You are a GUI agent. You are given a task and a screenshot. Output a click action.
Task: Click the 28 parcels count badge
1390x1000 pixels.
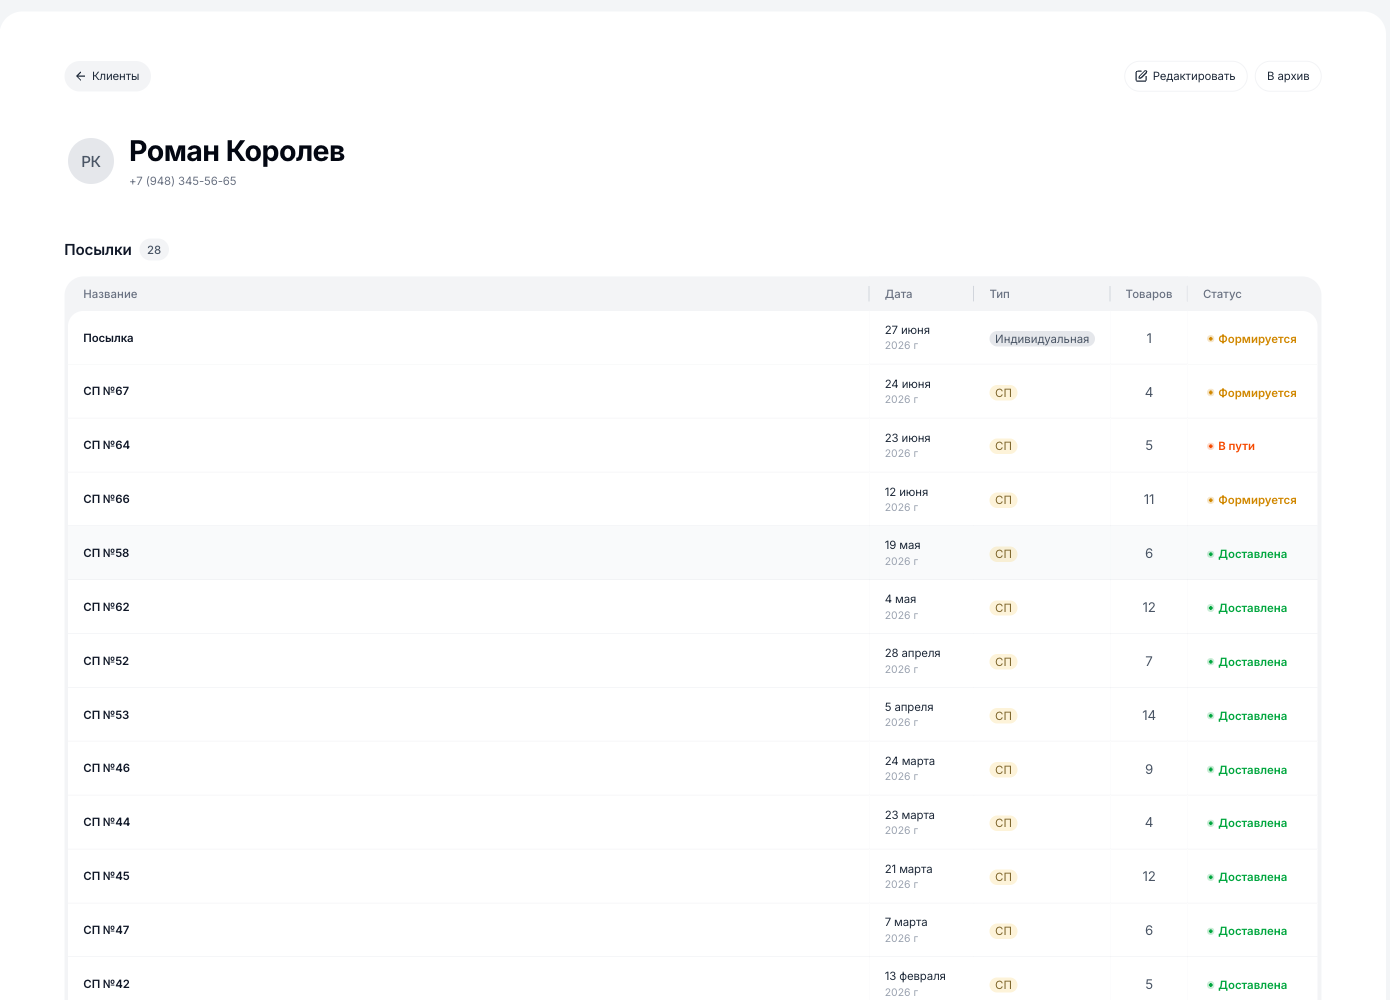(154, 250)
